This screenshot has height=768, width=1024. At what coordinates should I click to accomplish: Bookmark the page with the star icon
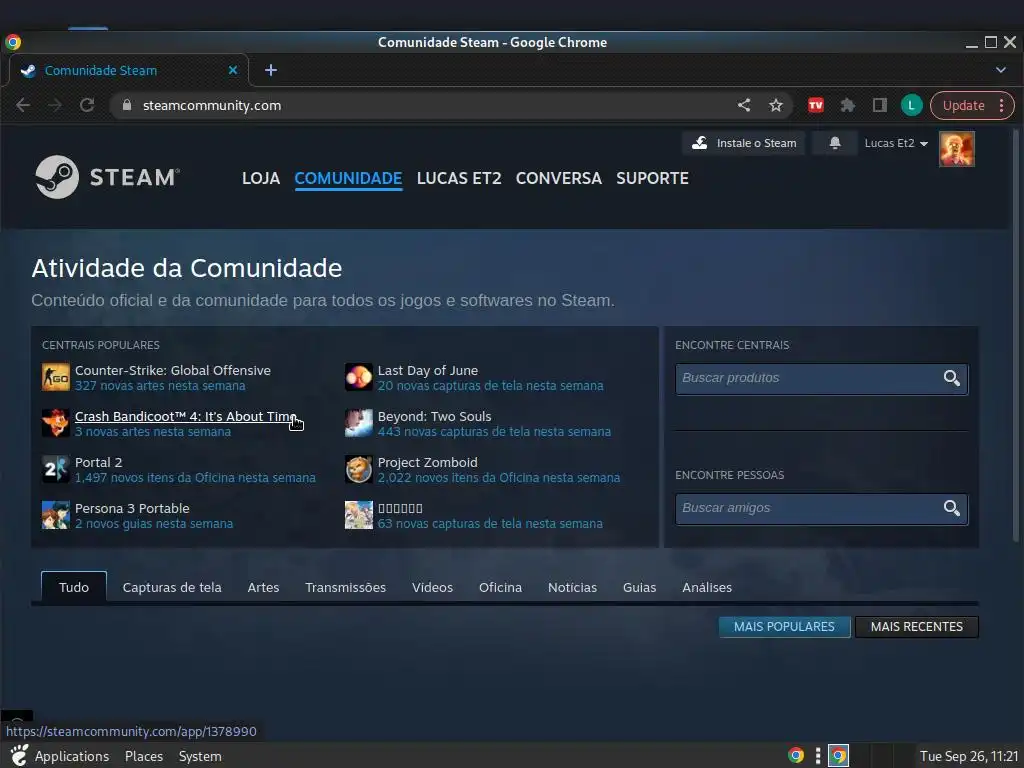[x=775, y=105]
